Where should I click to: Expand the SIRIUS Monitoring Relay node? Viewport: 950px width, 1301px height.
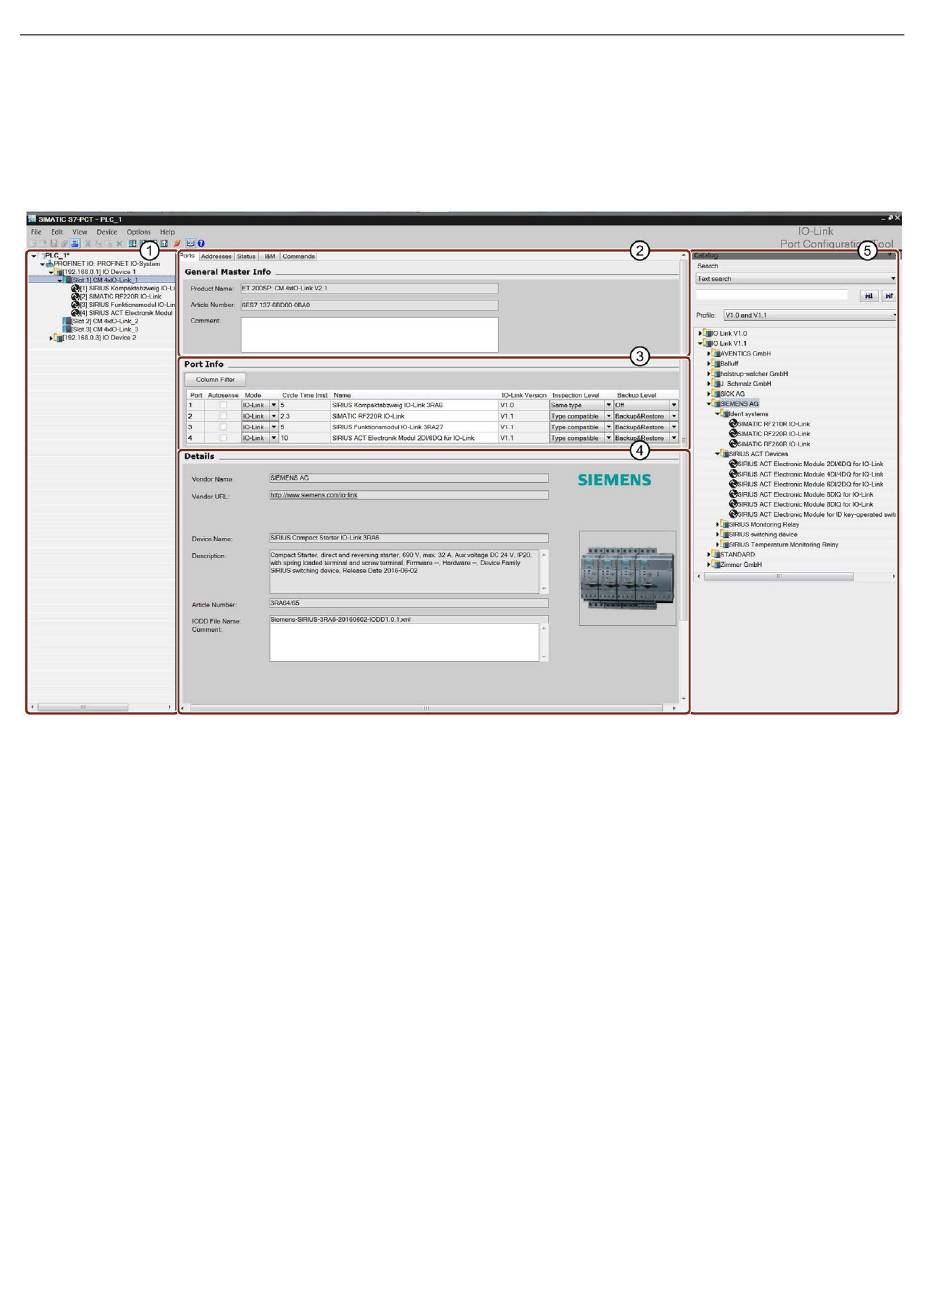[718, 525]
